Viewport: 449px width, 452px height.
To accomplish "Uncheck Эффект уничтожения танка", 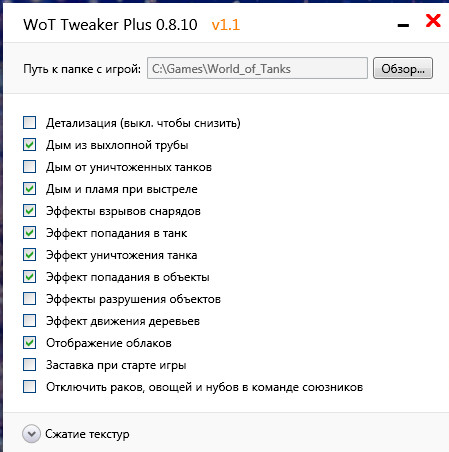I will pos(30,255).
